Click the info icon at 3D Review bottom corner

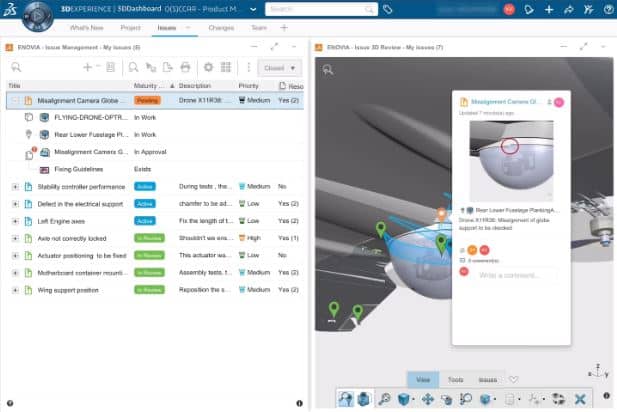[606, 395]
